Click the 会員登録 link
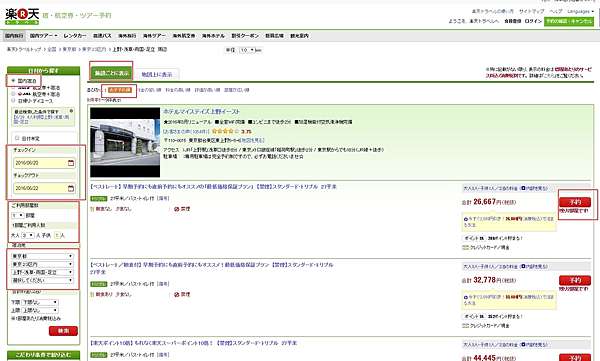Image resolution: width=600 pixels, height=361 pixels. click(512, 21)
